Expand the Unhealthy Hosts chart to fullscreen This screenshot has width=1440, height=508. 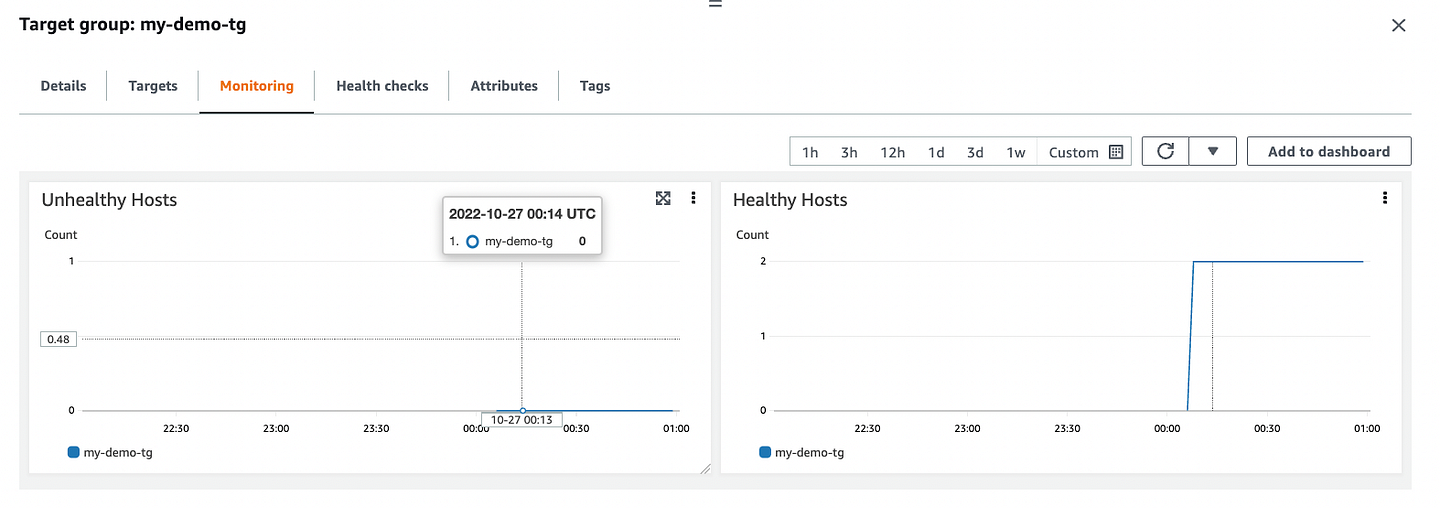click(663, 199)
